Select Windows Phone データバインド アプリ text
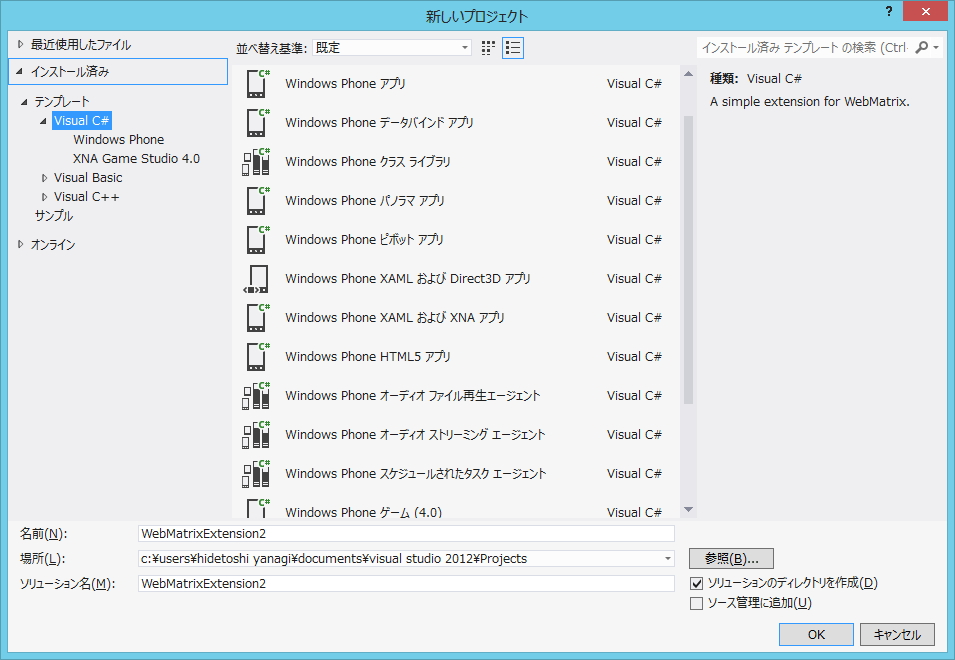 point(379,122)
